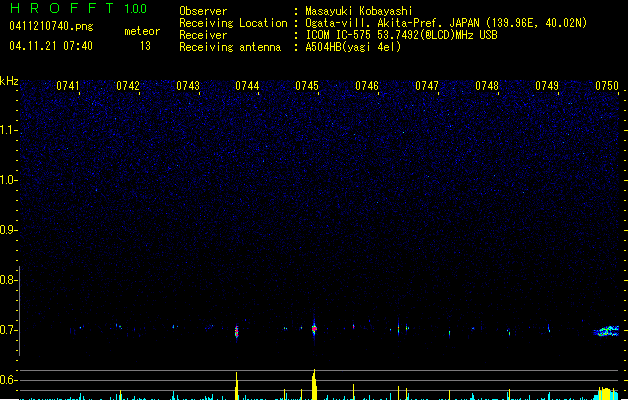Click the A504HB(yagi 4el) antenna text
This screenshot has width=629, height=400.
pos(353,47)
